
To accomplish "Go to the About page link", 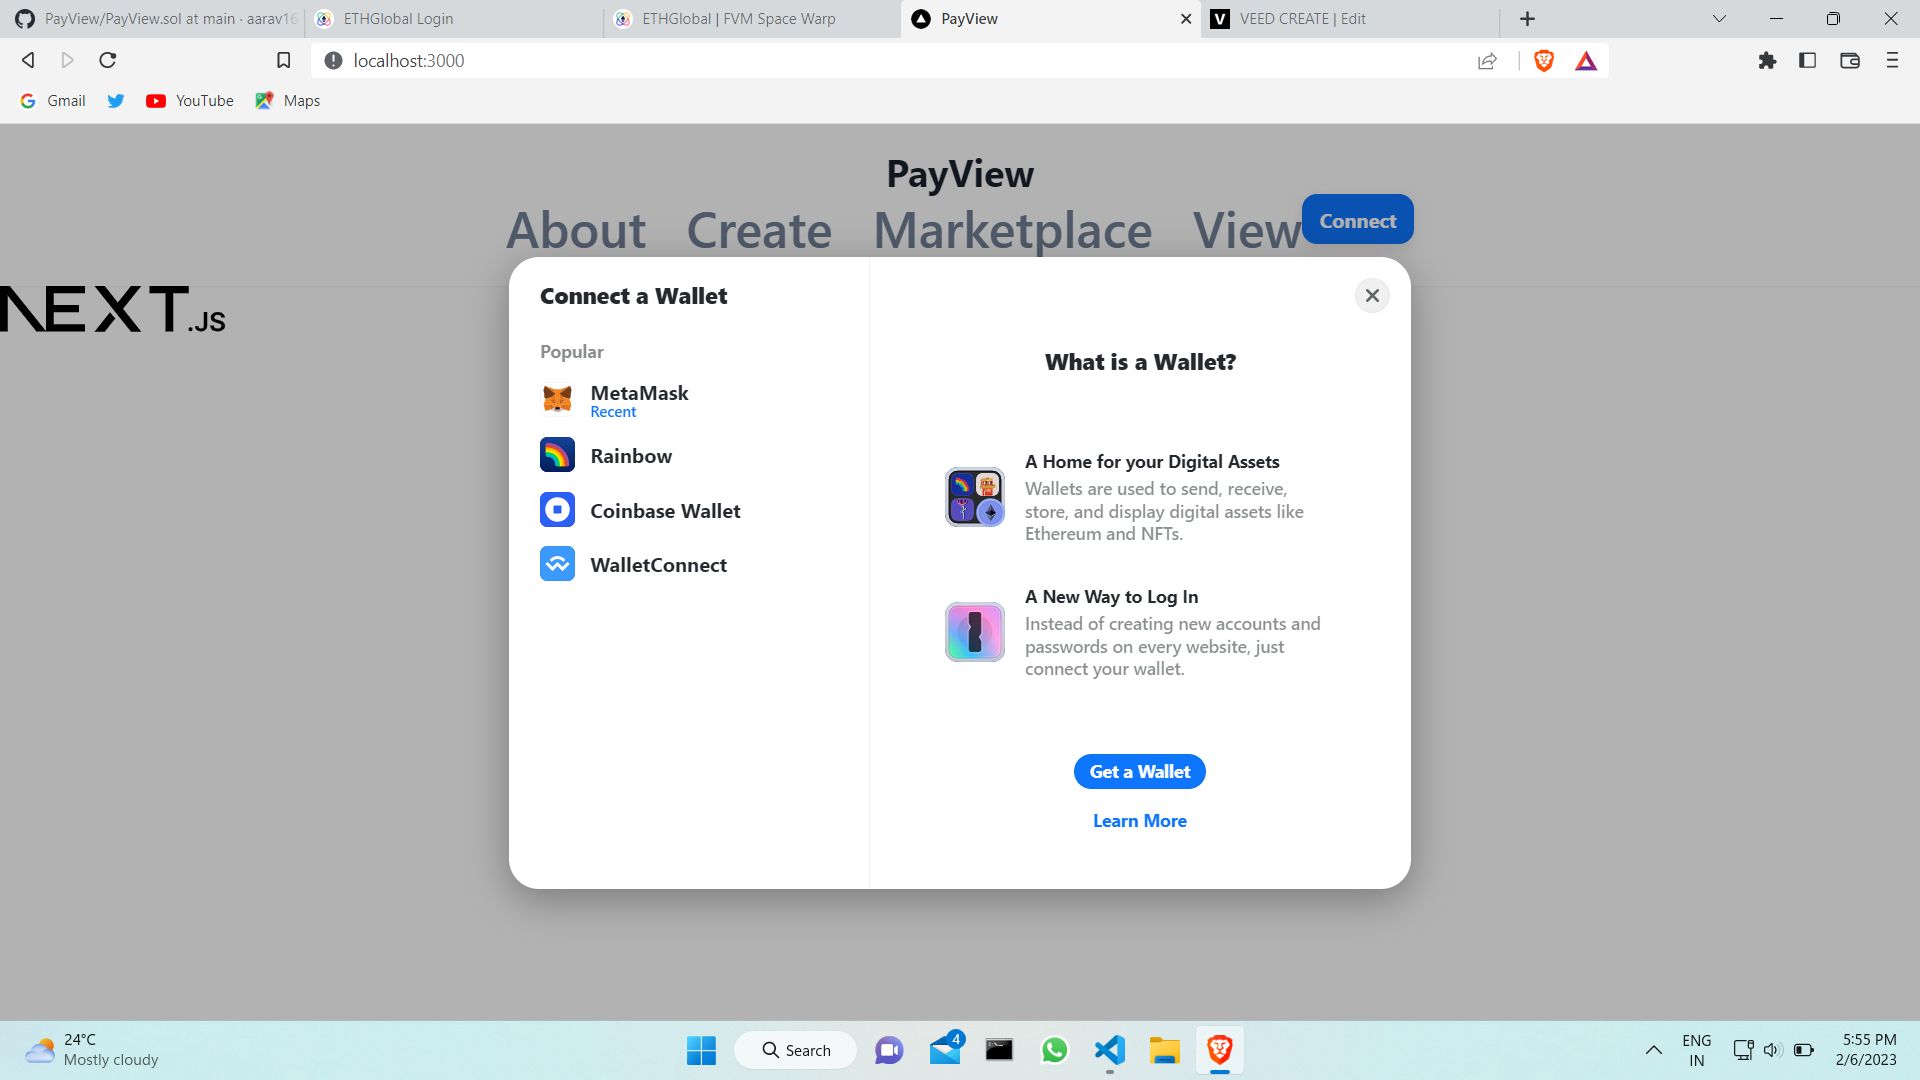I will tap(576, 230).
